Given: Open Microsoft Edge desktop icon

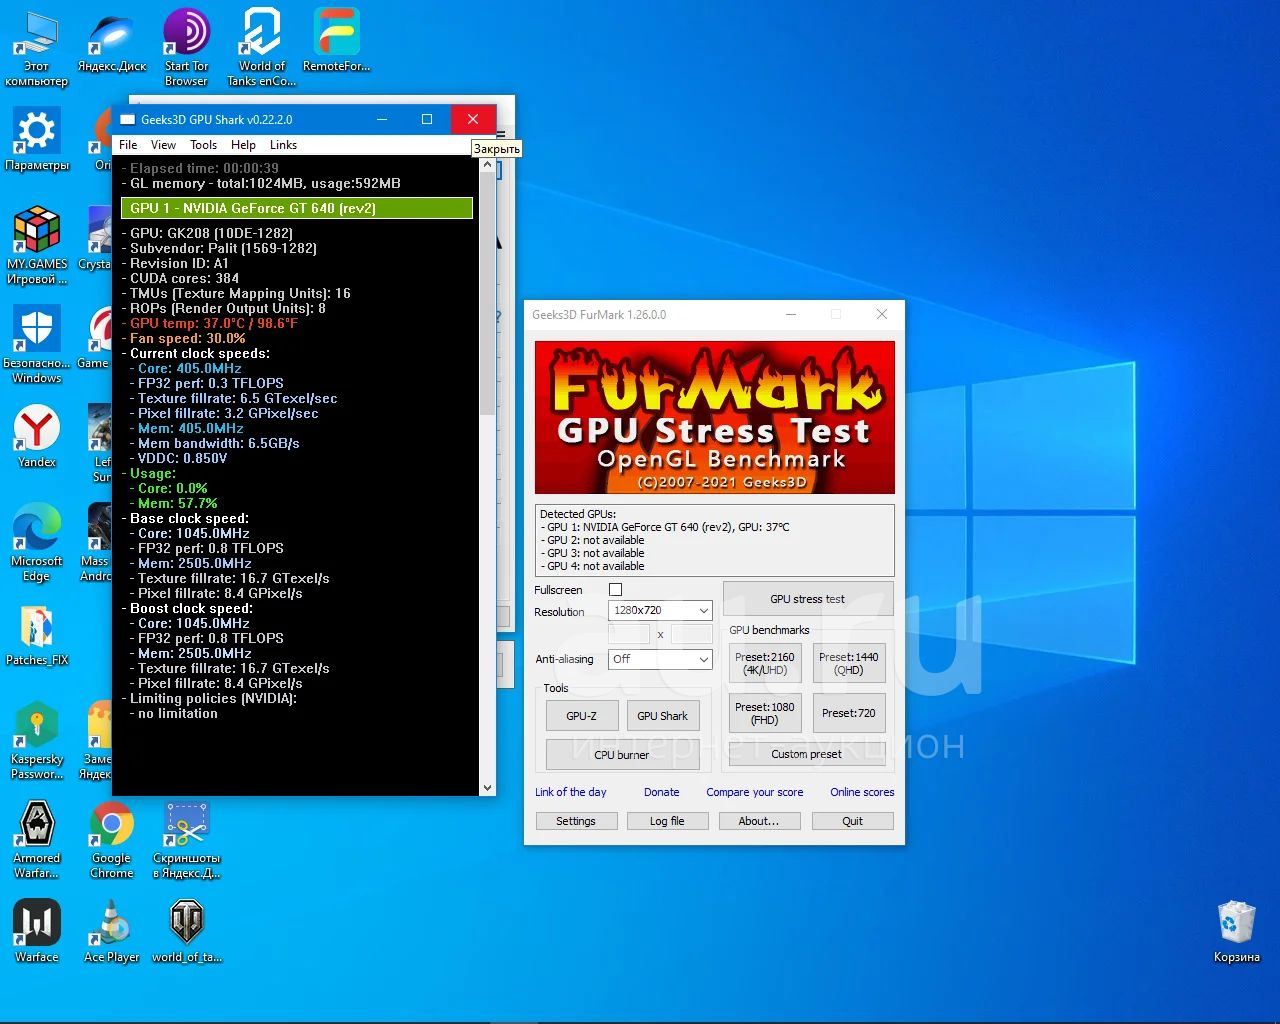Looking at the screenshot, I should pyautogui.click(x=37, y=543).
